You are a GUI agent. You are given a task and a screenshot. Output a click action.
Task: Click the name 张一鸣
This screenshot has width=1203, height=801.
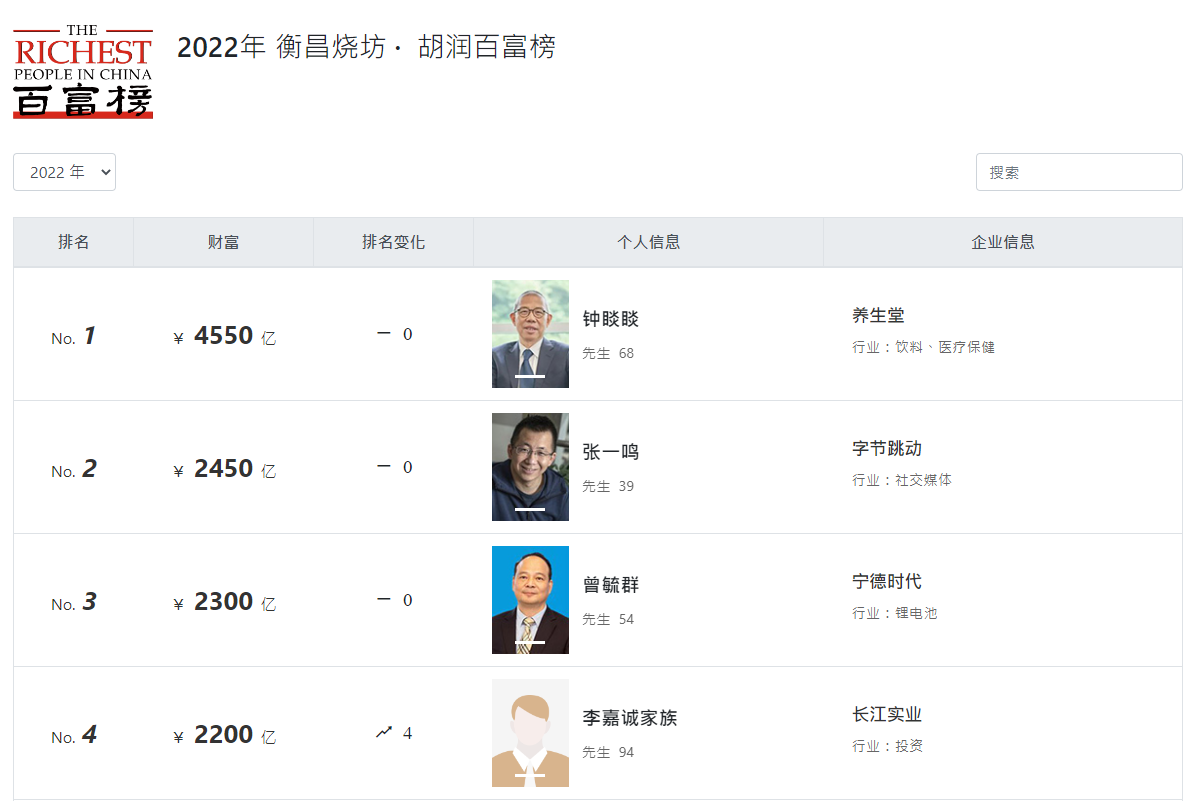click(x=610, y=453)
